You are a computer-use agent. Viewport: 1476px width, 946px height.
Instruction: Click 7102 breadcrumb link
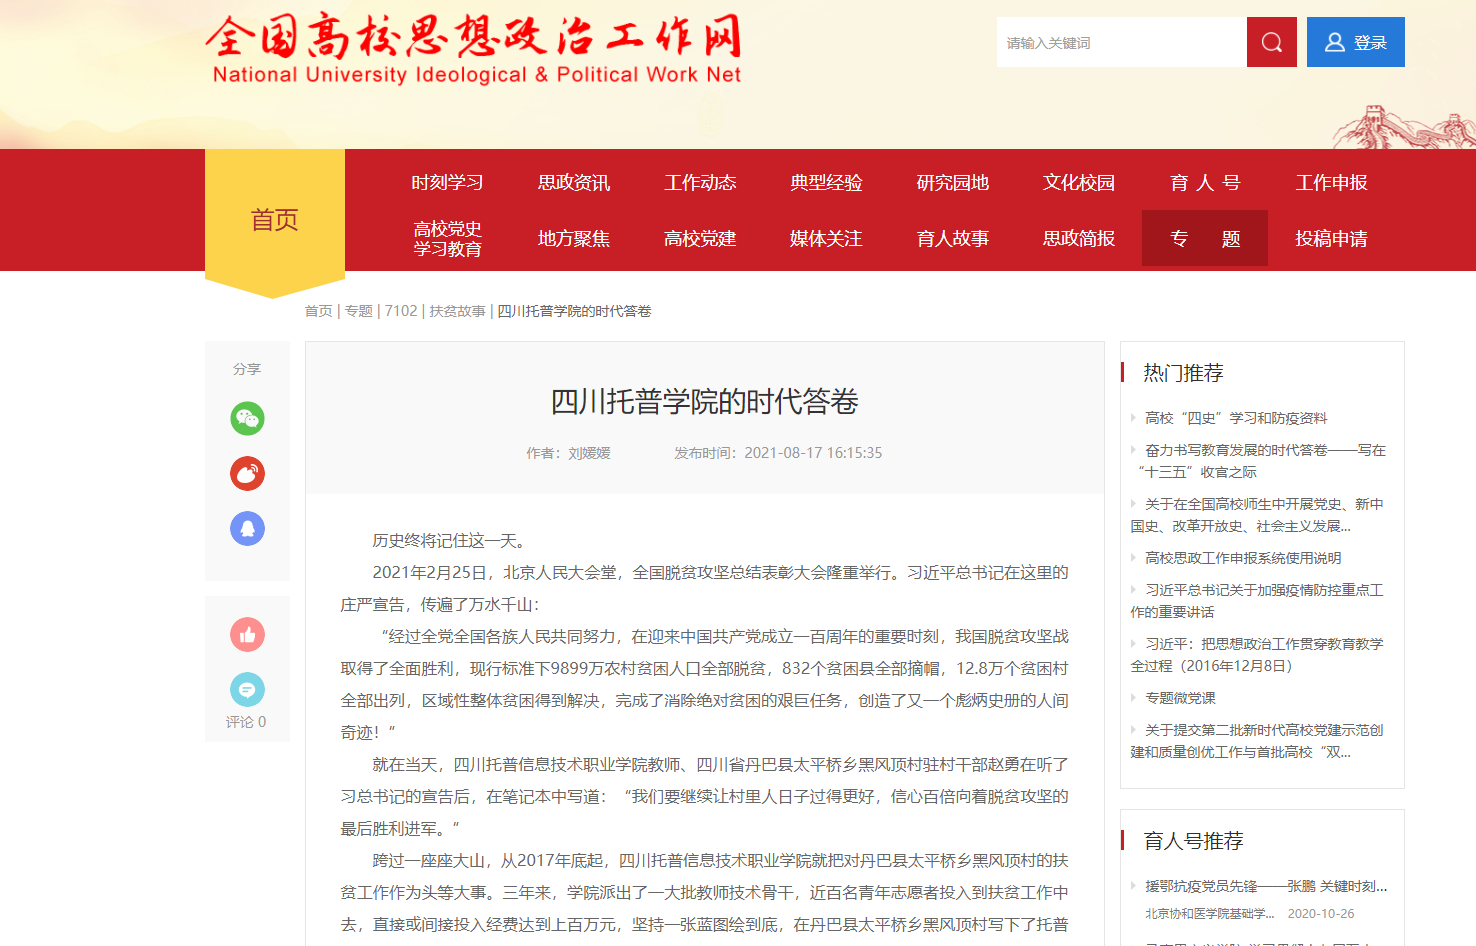(401, 311)
